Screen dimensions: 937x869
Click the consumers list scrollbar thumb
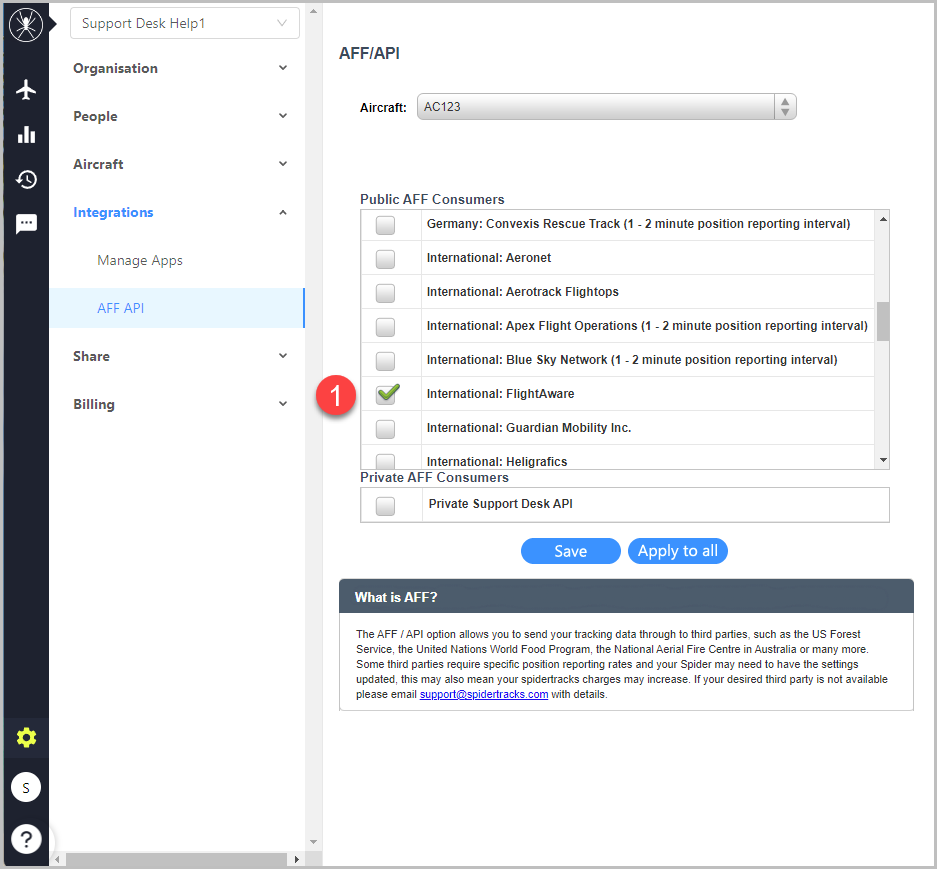(883, 322)
